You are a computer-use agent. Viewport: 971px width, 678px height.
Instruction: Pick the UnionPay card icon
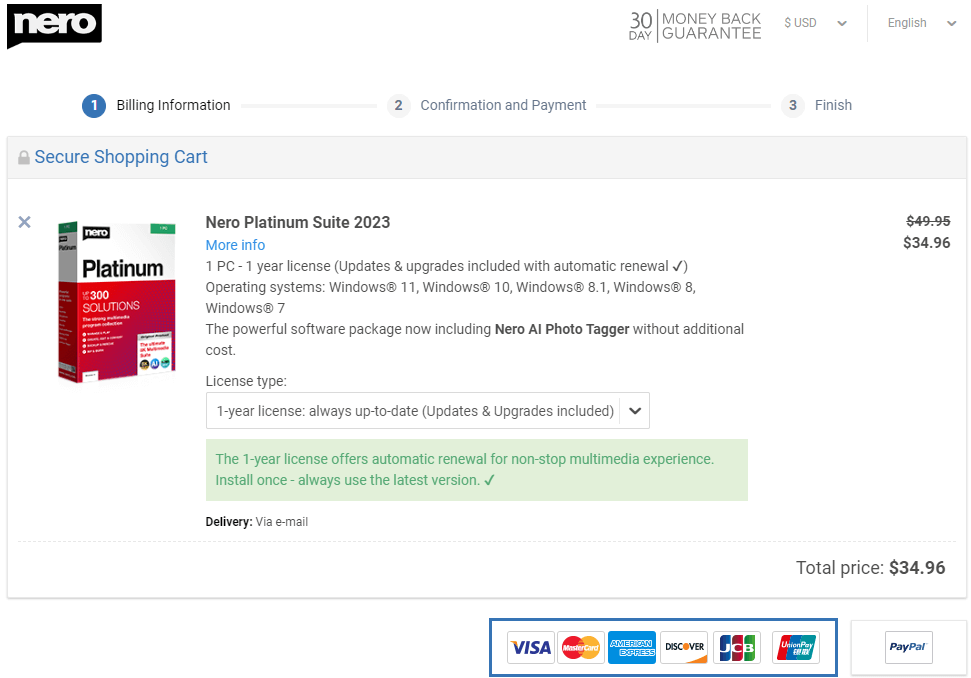pyautogui.click(x=796, y=648)
